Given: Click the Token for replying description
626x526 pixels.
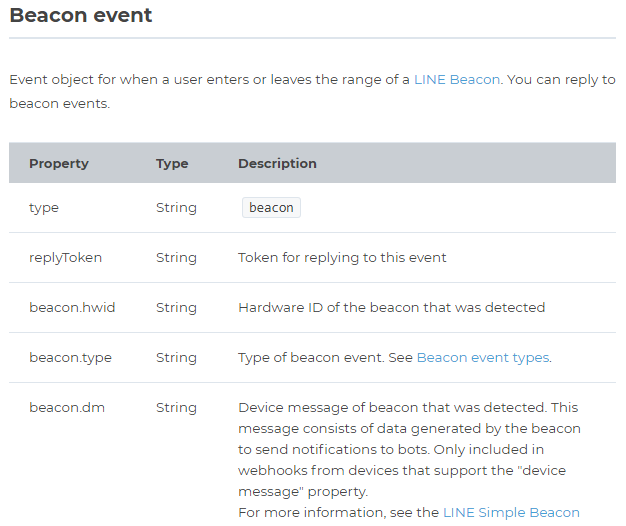Looking at the screenshot, I should [342, 257].
